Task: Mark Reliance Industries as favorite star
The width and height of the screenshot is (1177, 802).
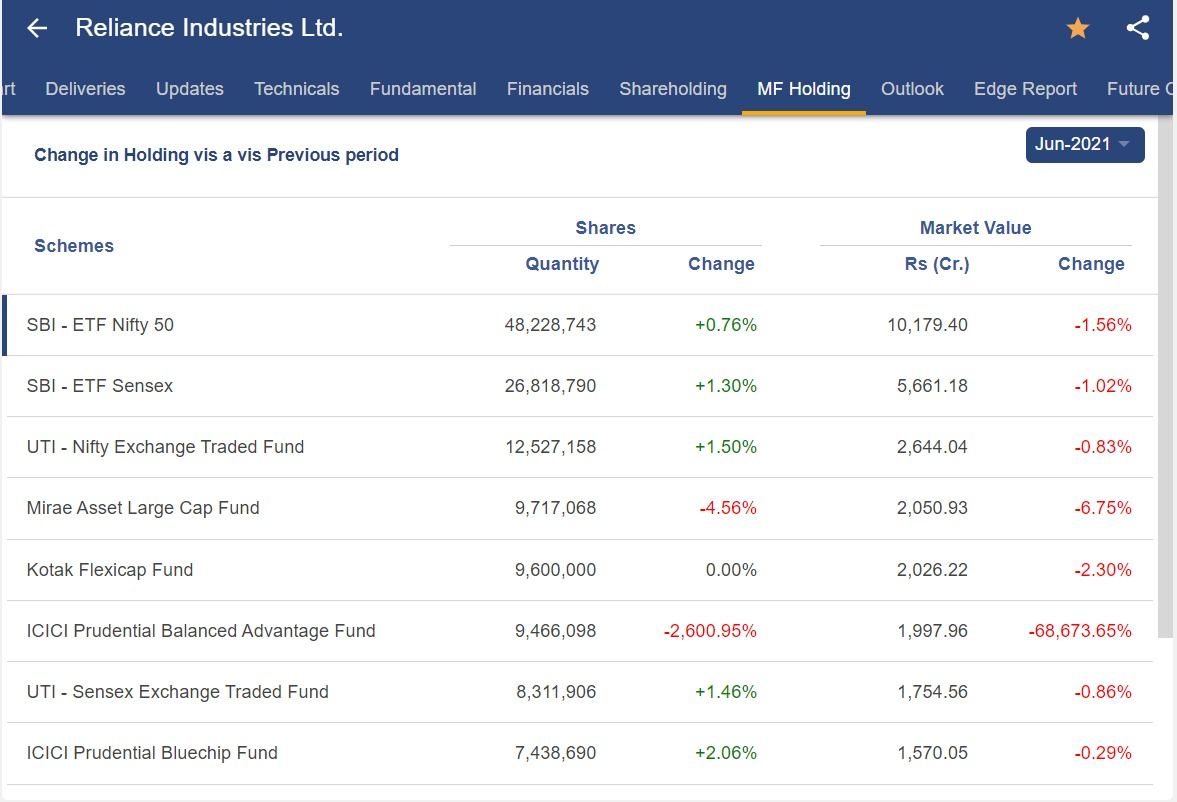Action: (x=1077, y=28)
